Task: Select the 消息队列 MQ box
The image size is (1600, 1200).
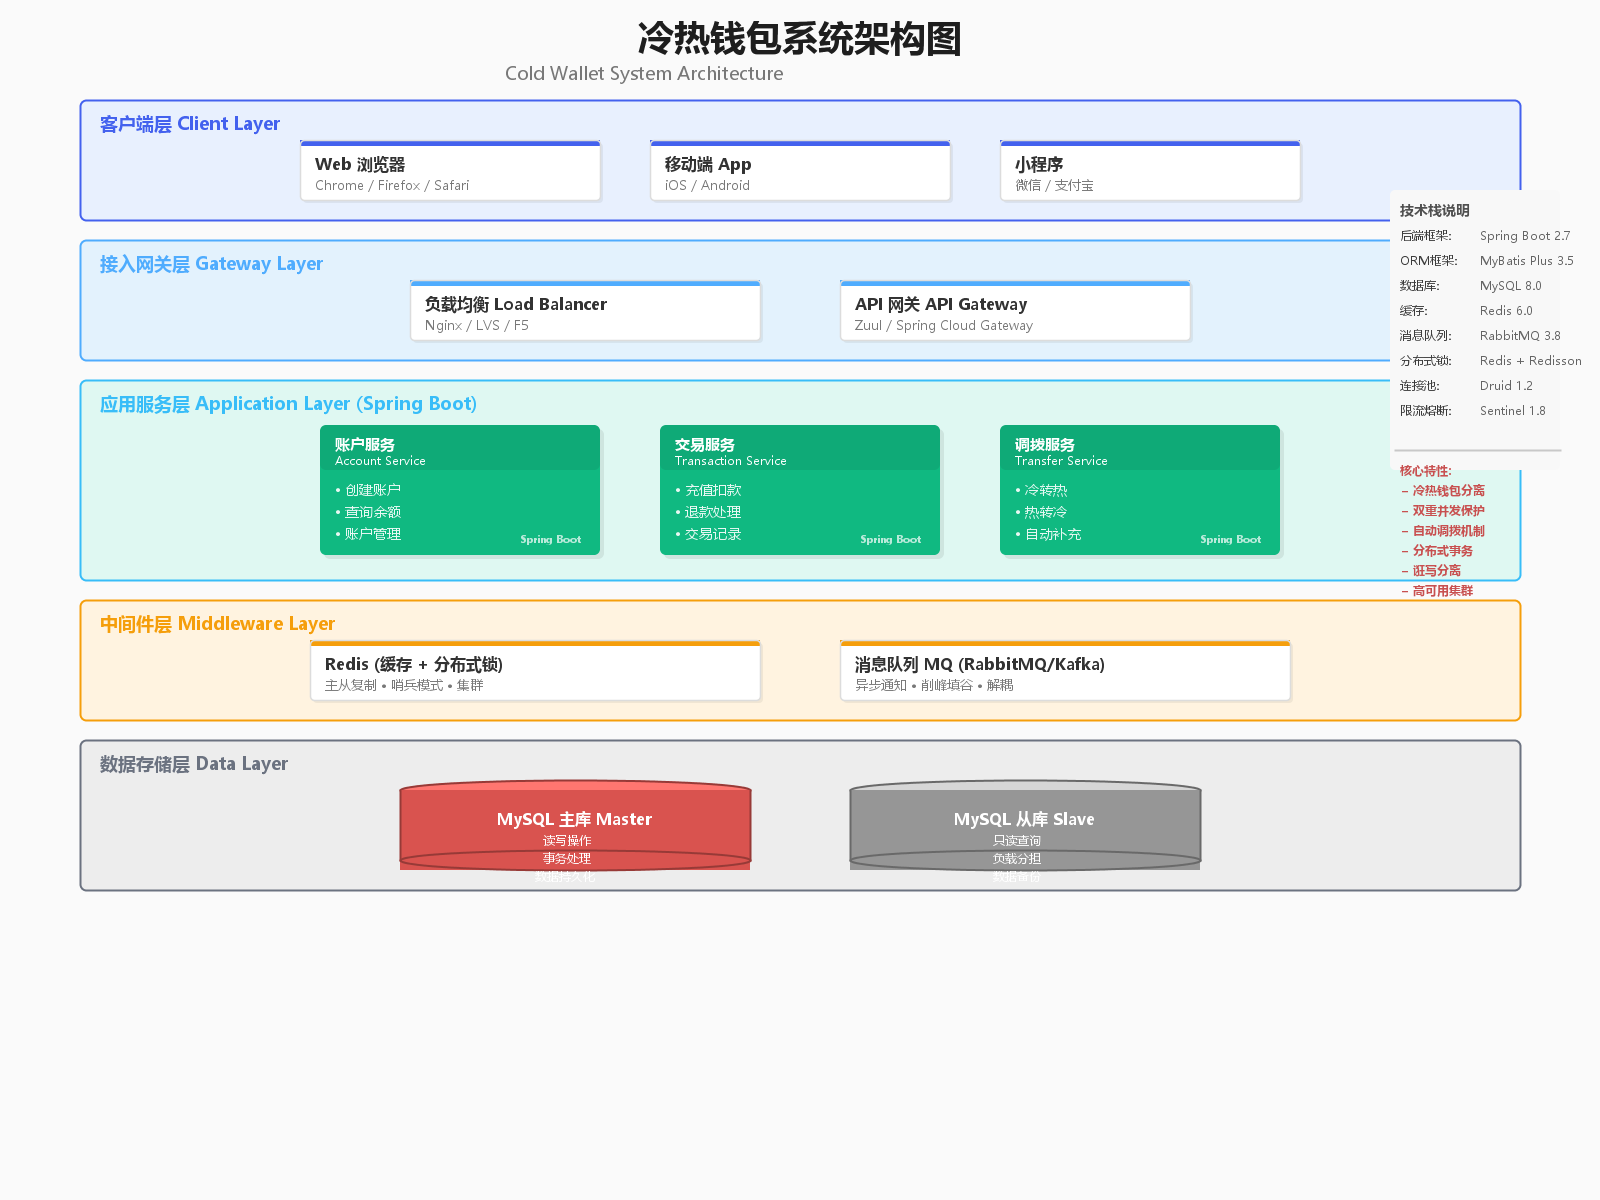Action: (x=1065, y=671)
